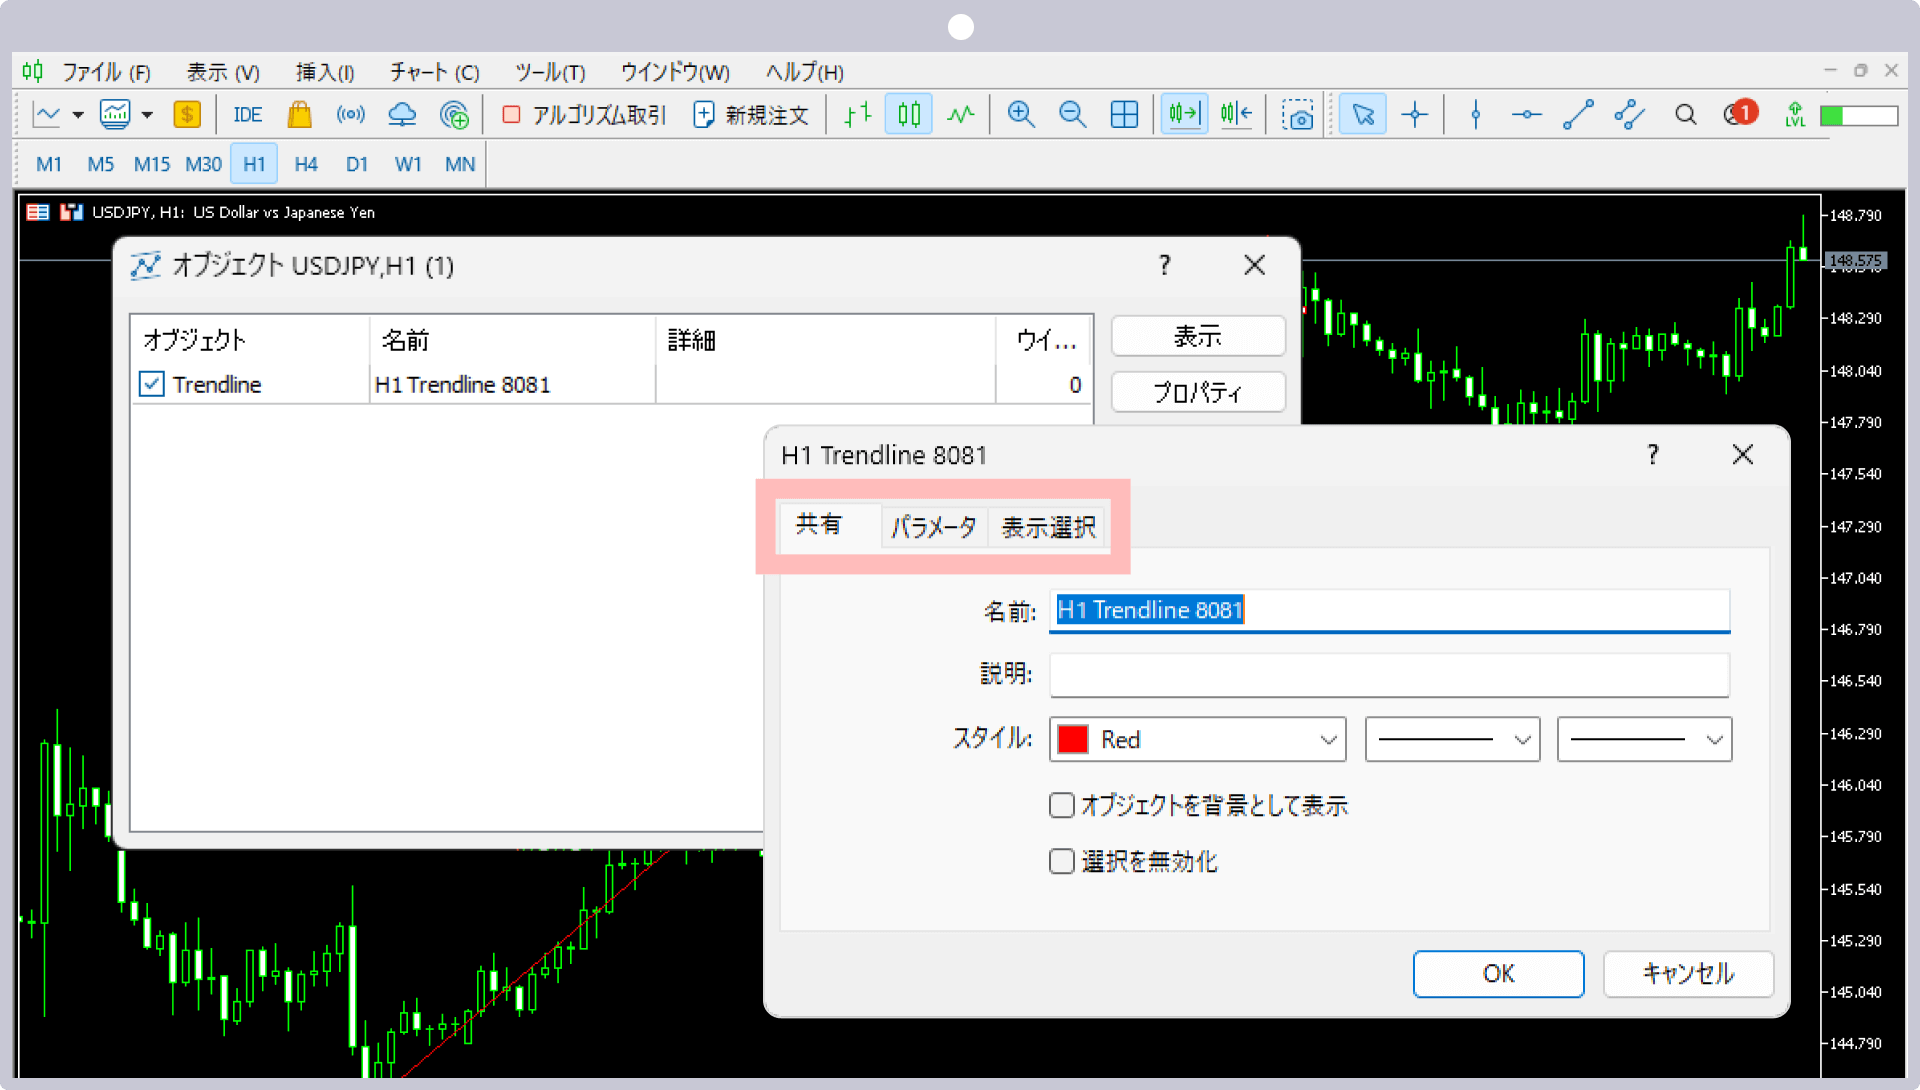Click the 名前 name input field
This screenshot has width=1920, height=1090.
1390,610
